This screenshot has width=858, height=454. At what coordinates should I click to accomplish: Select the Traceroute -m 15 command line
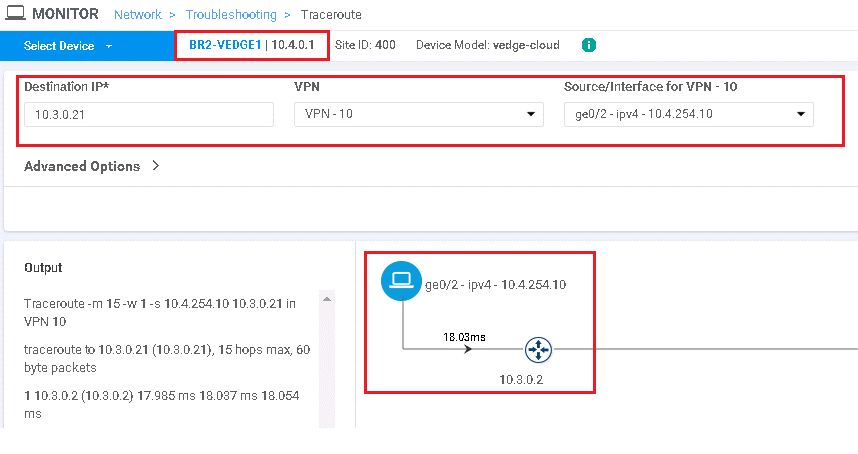coord(160,312)
